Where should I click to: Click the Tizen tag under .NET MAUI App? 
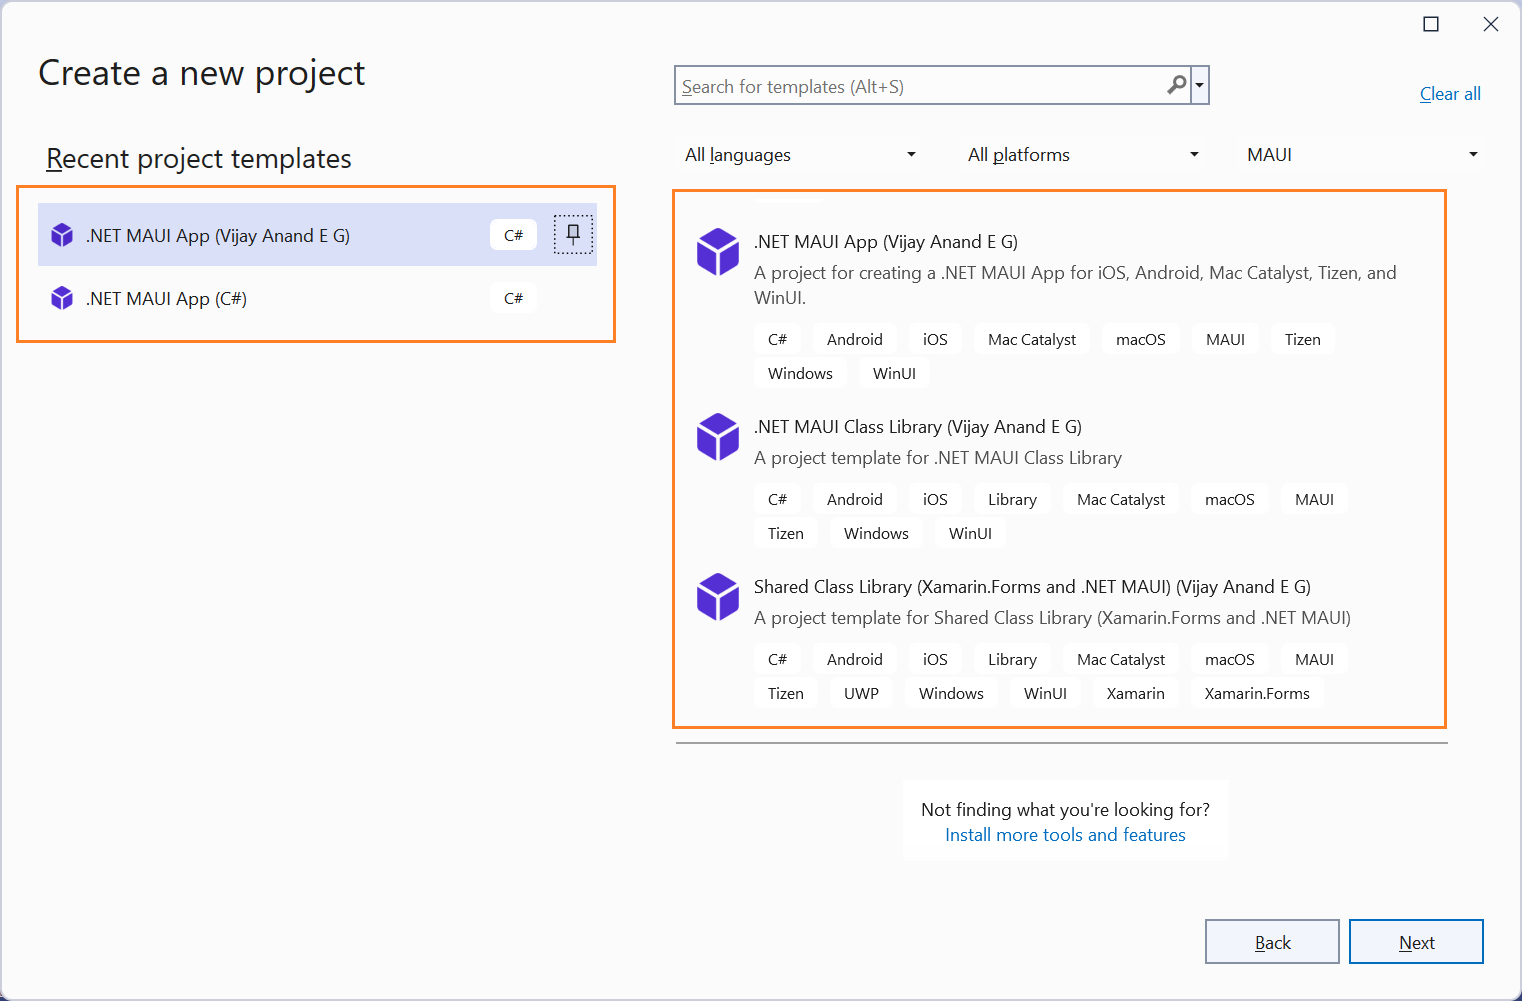[1303, 340]
